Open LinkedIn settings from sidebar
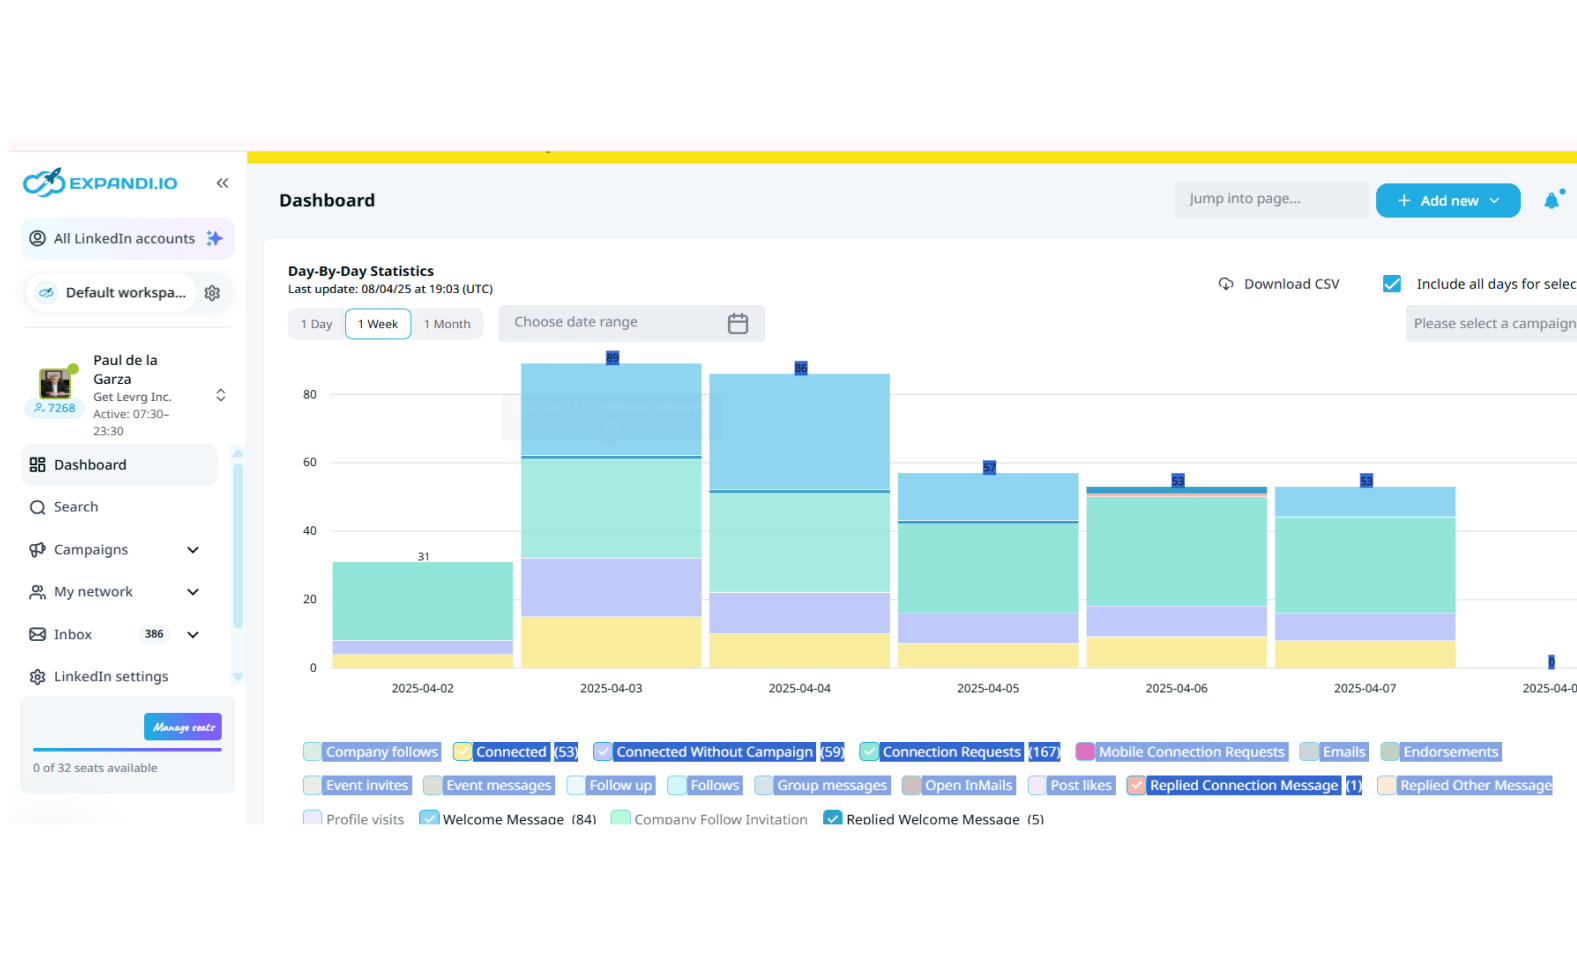This screenshot has width=1577, height=961. click(x=110, y=677)
